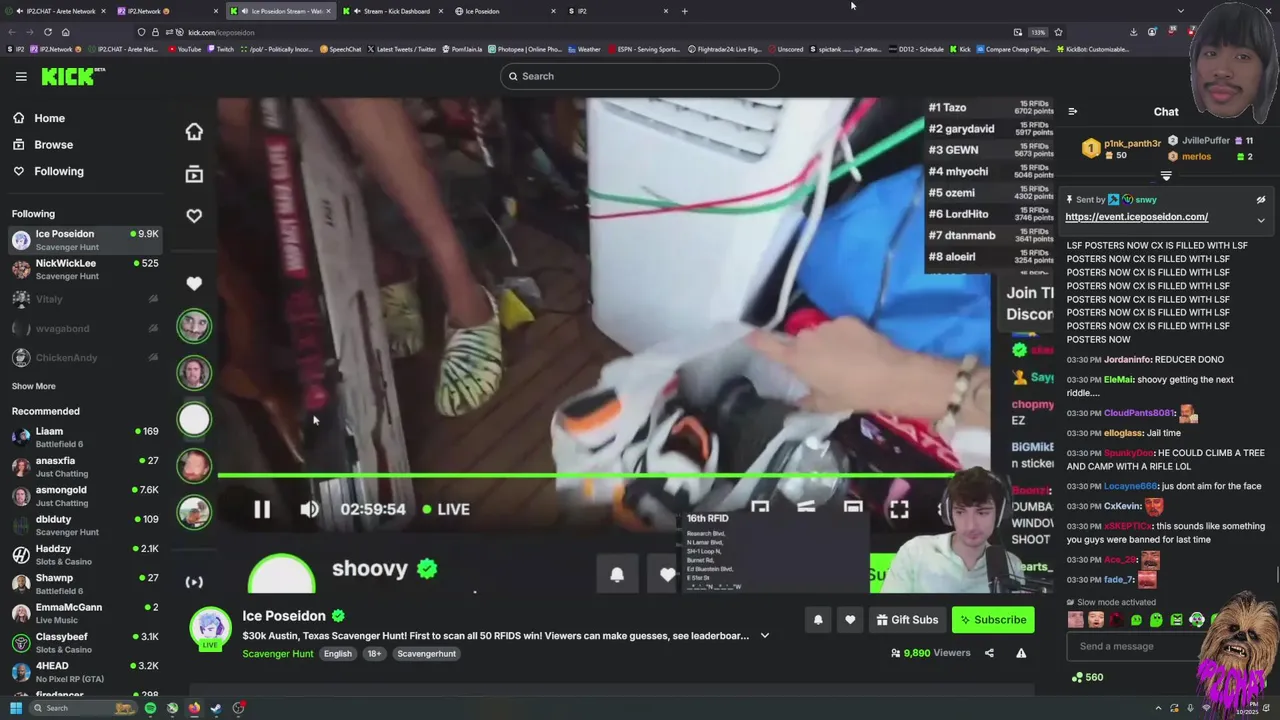The image size is (1280, 720).
Task: Expand pinned message with chevron
Action: 1261,220
